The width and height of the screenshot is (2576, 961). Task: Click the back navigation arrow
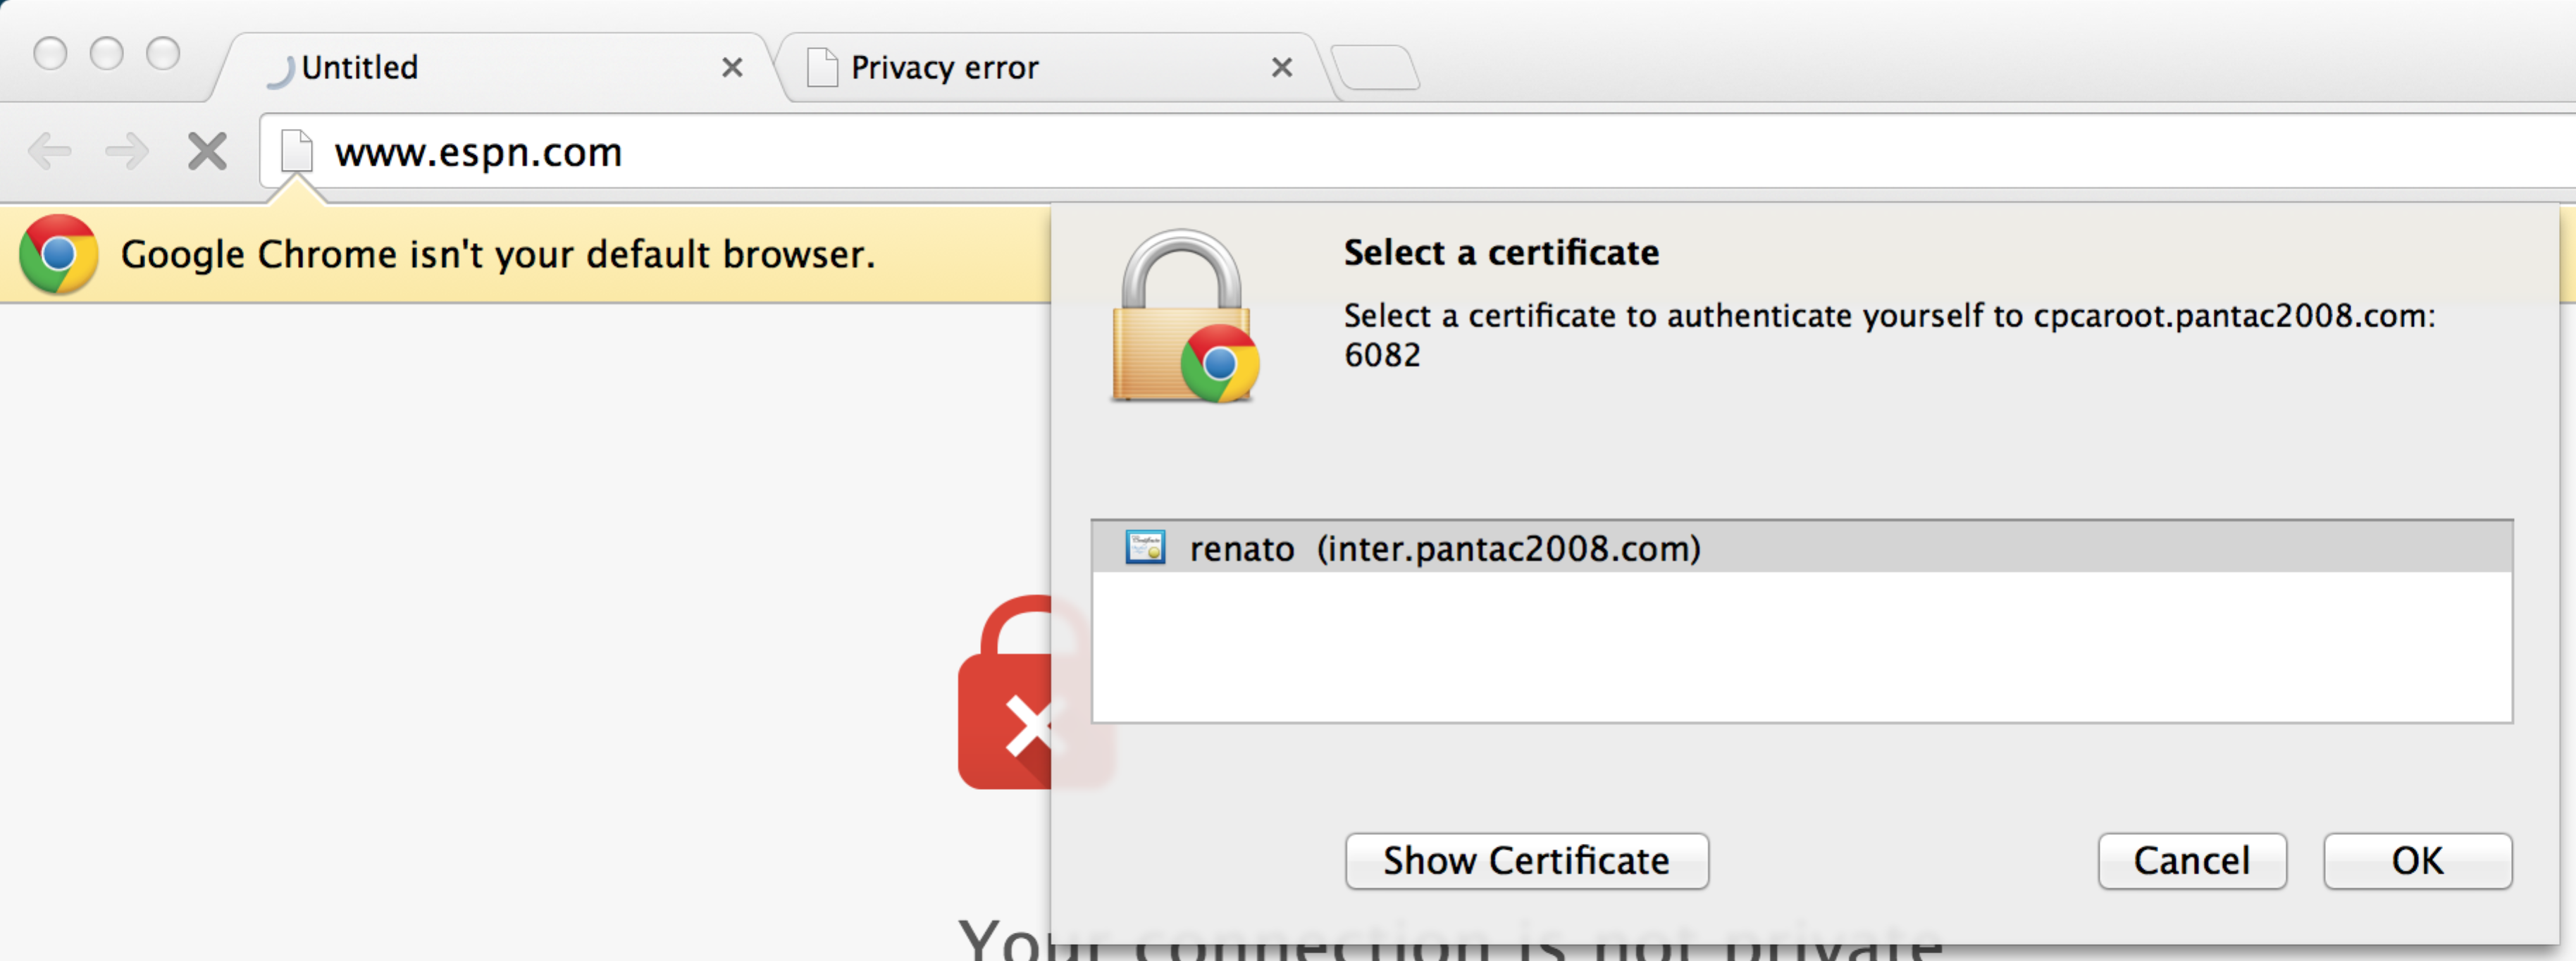[x=49, y=151]
